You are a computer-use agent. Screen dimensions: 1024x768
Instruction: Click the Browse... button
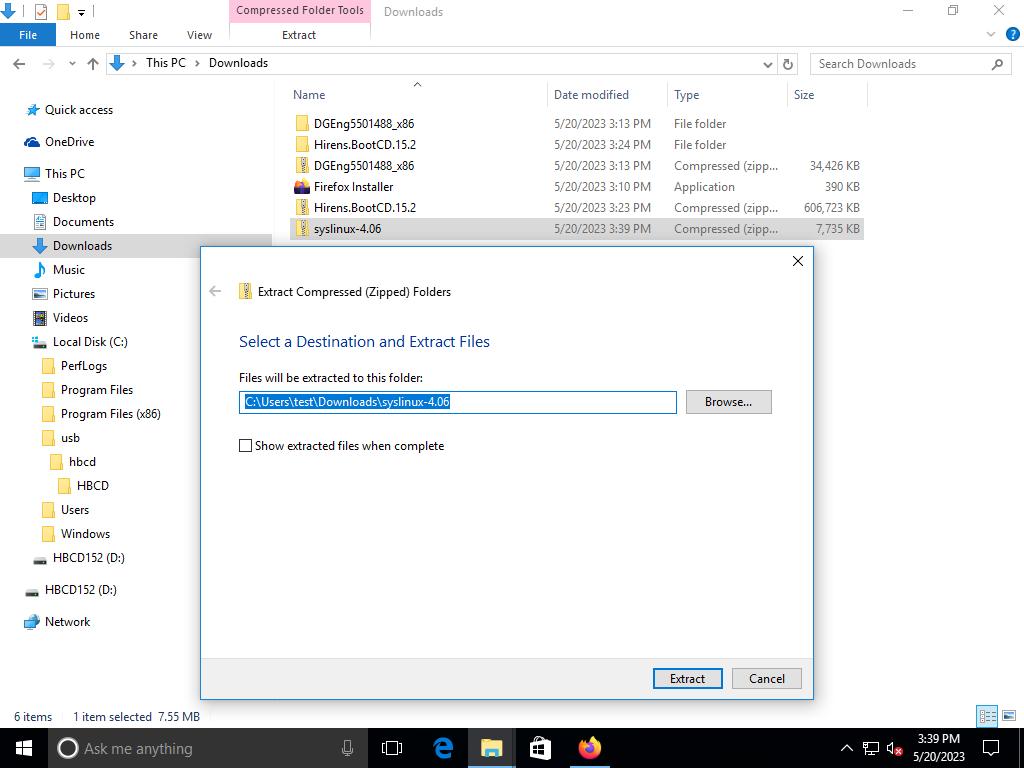(x=728, y=402)
